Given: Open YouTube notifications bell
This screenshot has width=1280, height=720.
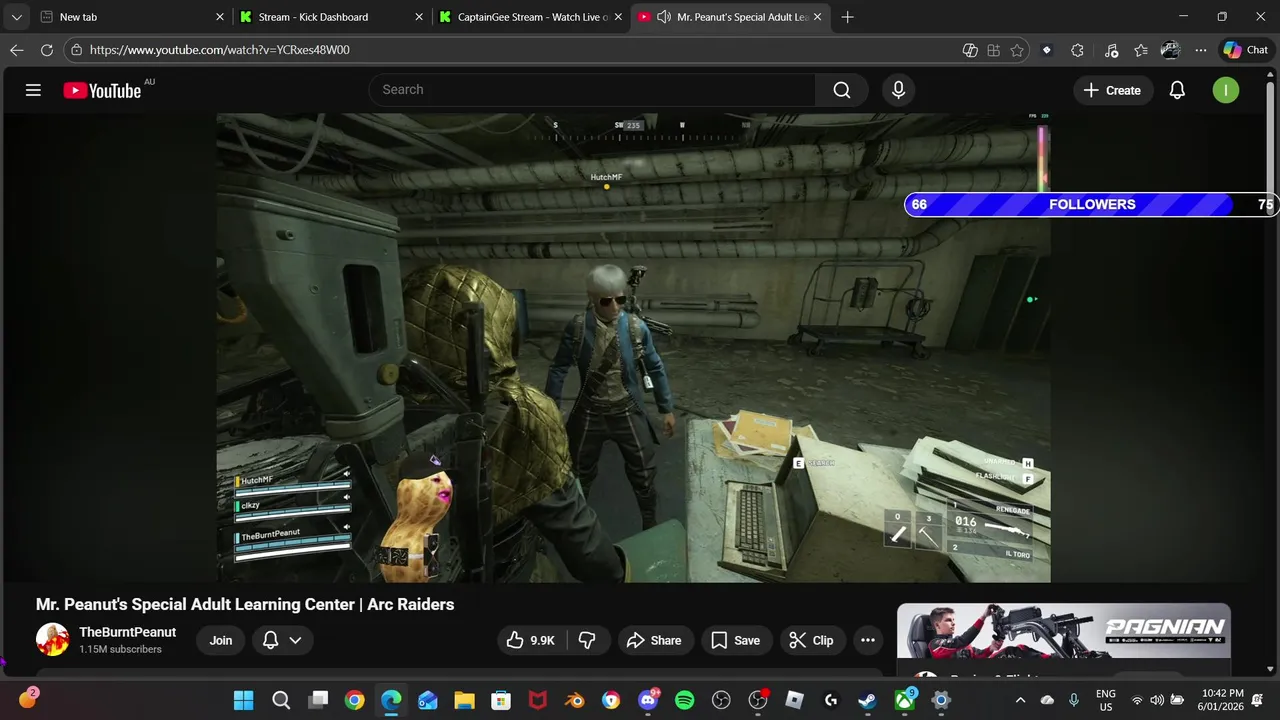Looking at the screenshot, I should click(1177, 90).
